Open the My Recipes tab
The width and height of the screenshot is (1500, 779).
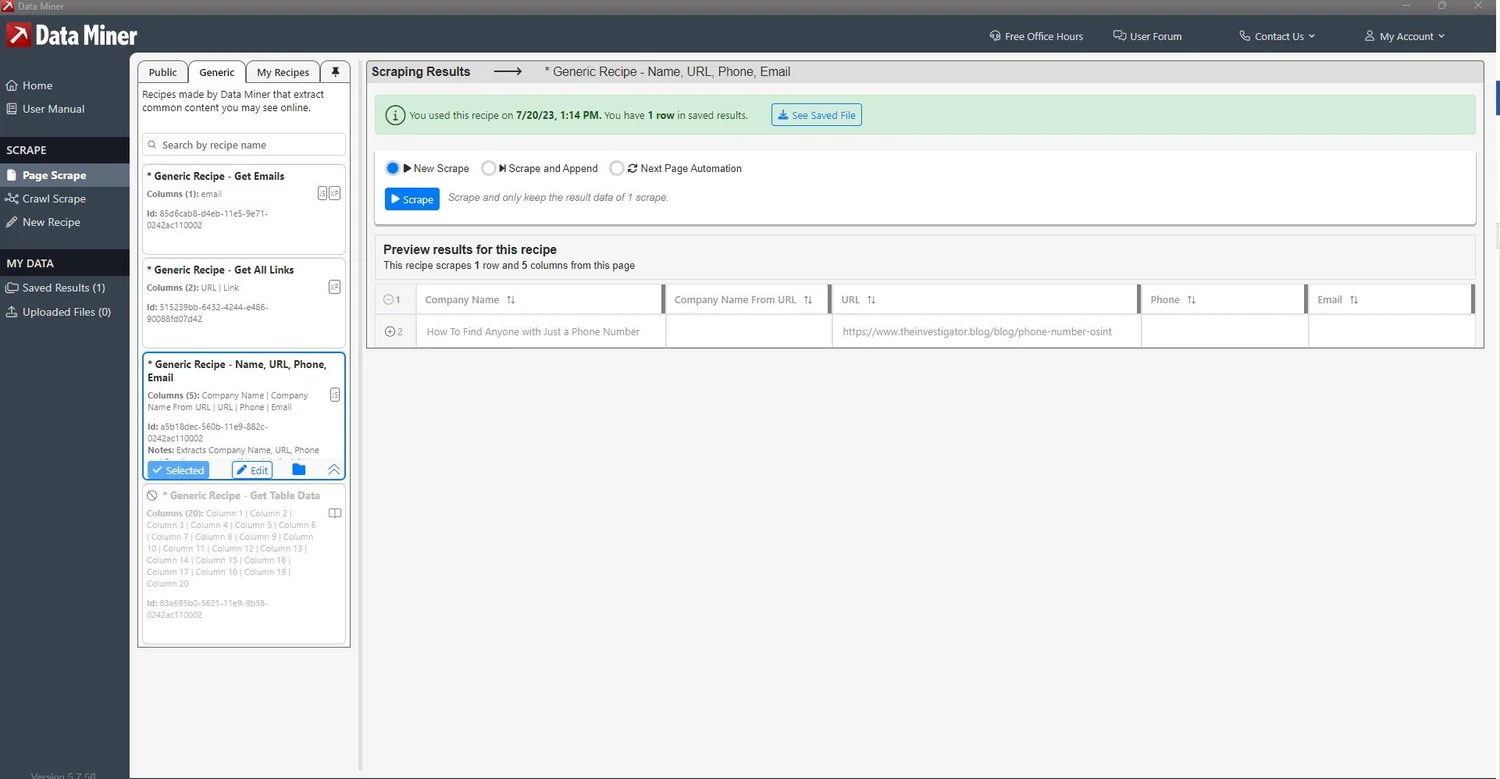pos(283,71)
